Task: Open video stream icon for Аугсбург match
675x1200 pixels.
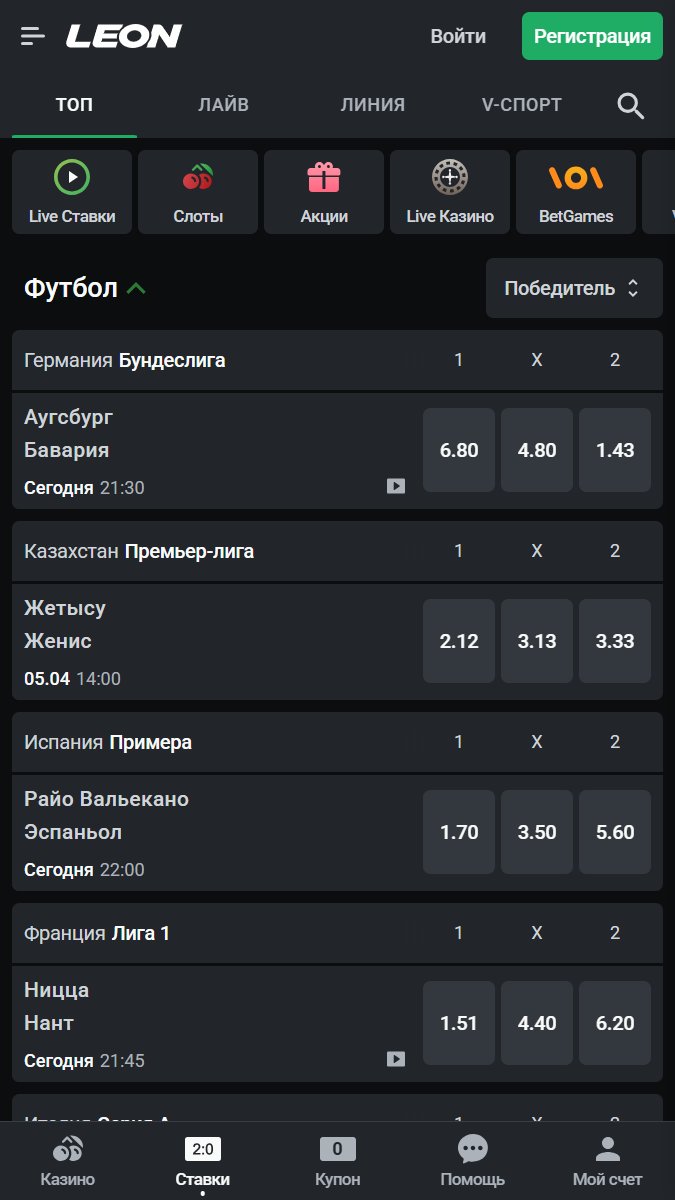Action: pyautogui.click(x=396, y=486)
